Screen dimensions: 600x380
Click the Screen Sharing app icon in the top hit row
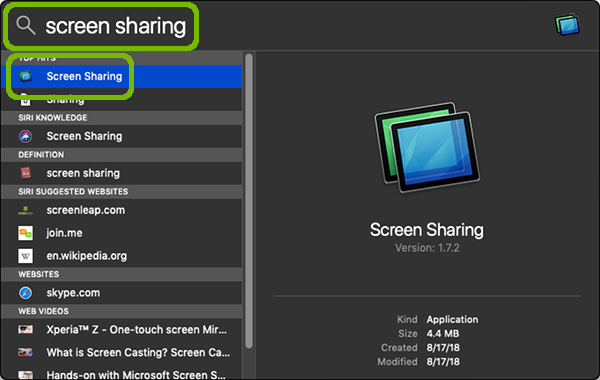[x=26, y=77]
